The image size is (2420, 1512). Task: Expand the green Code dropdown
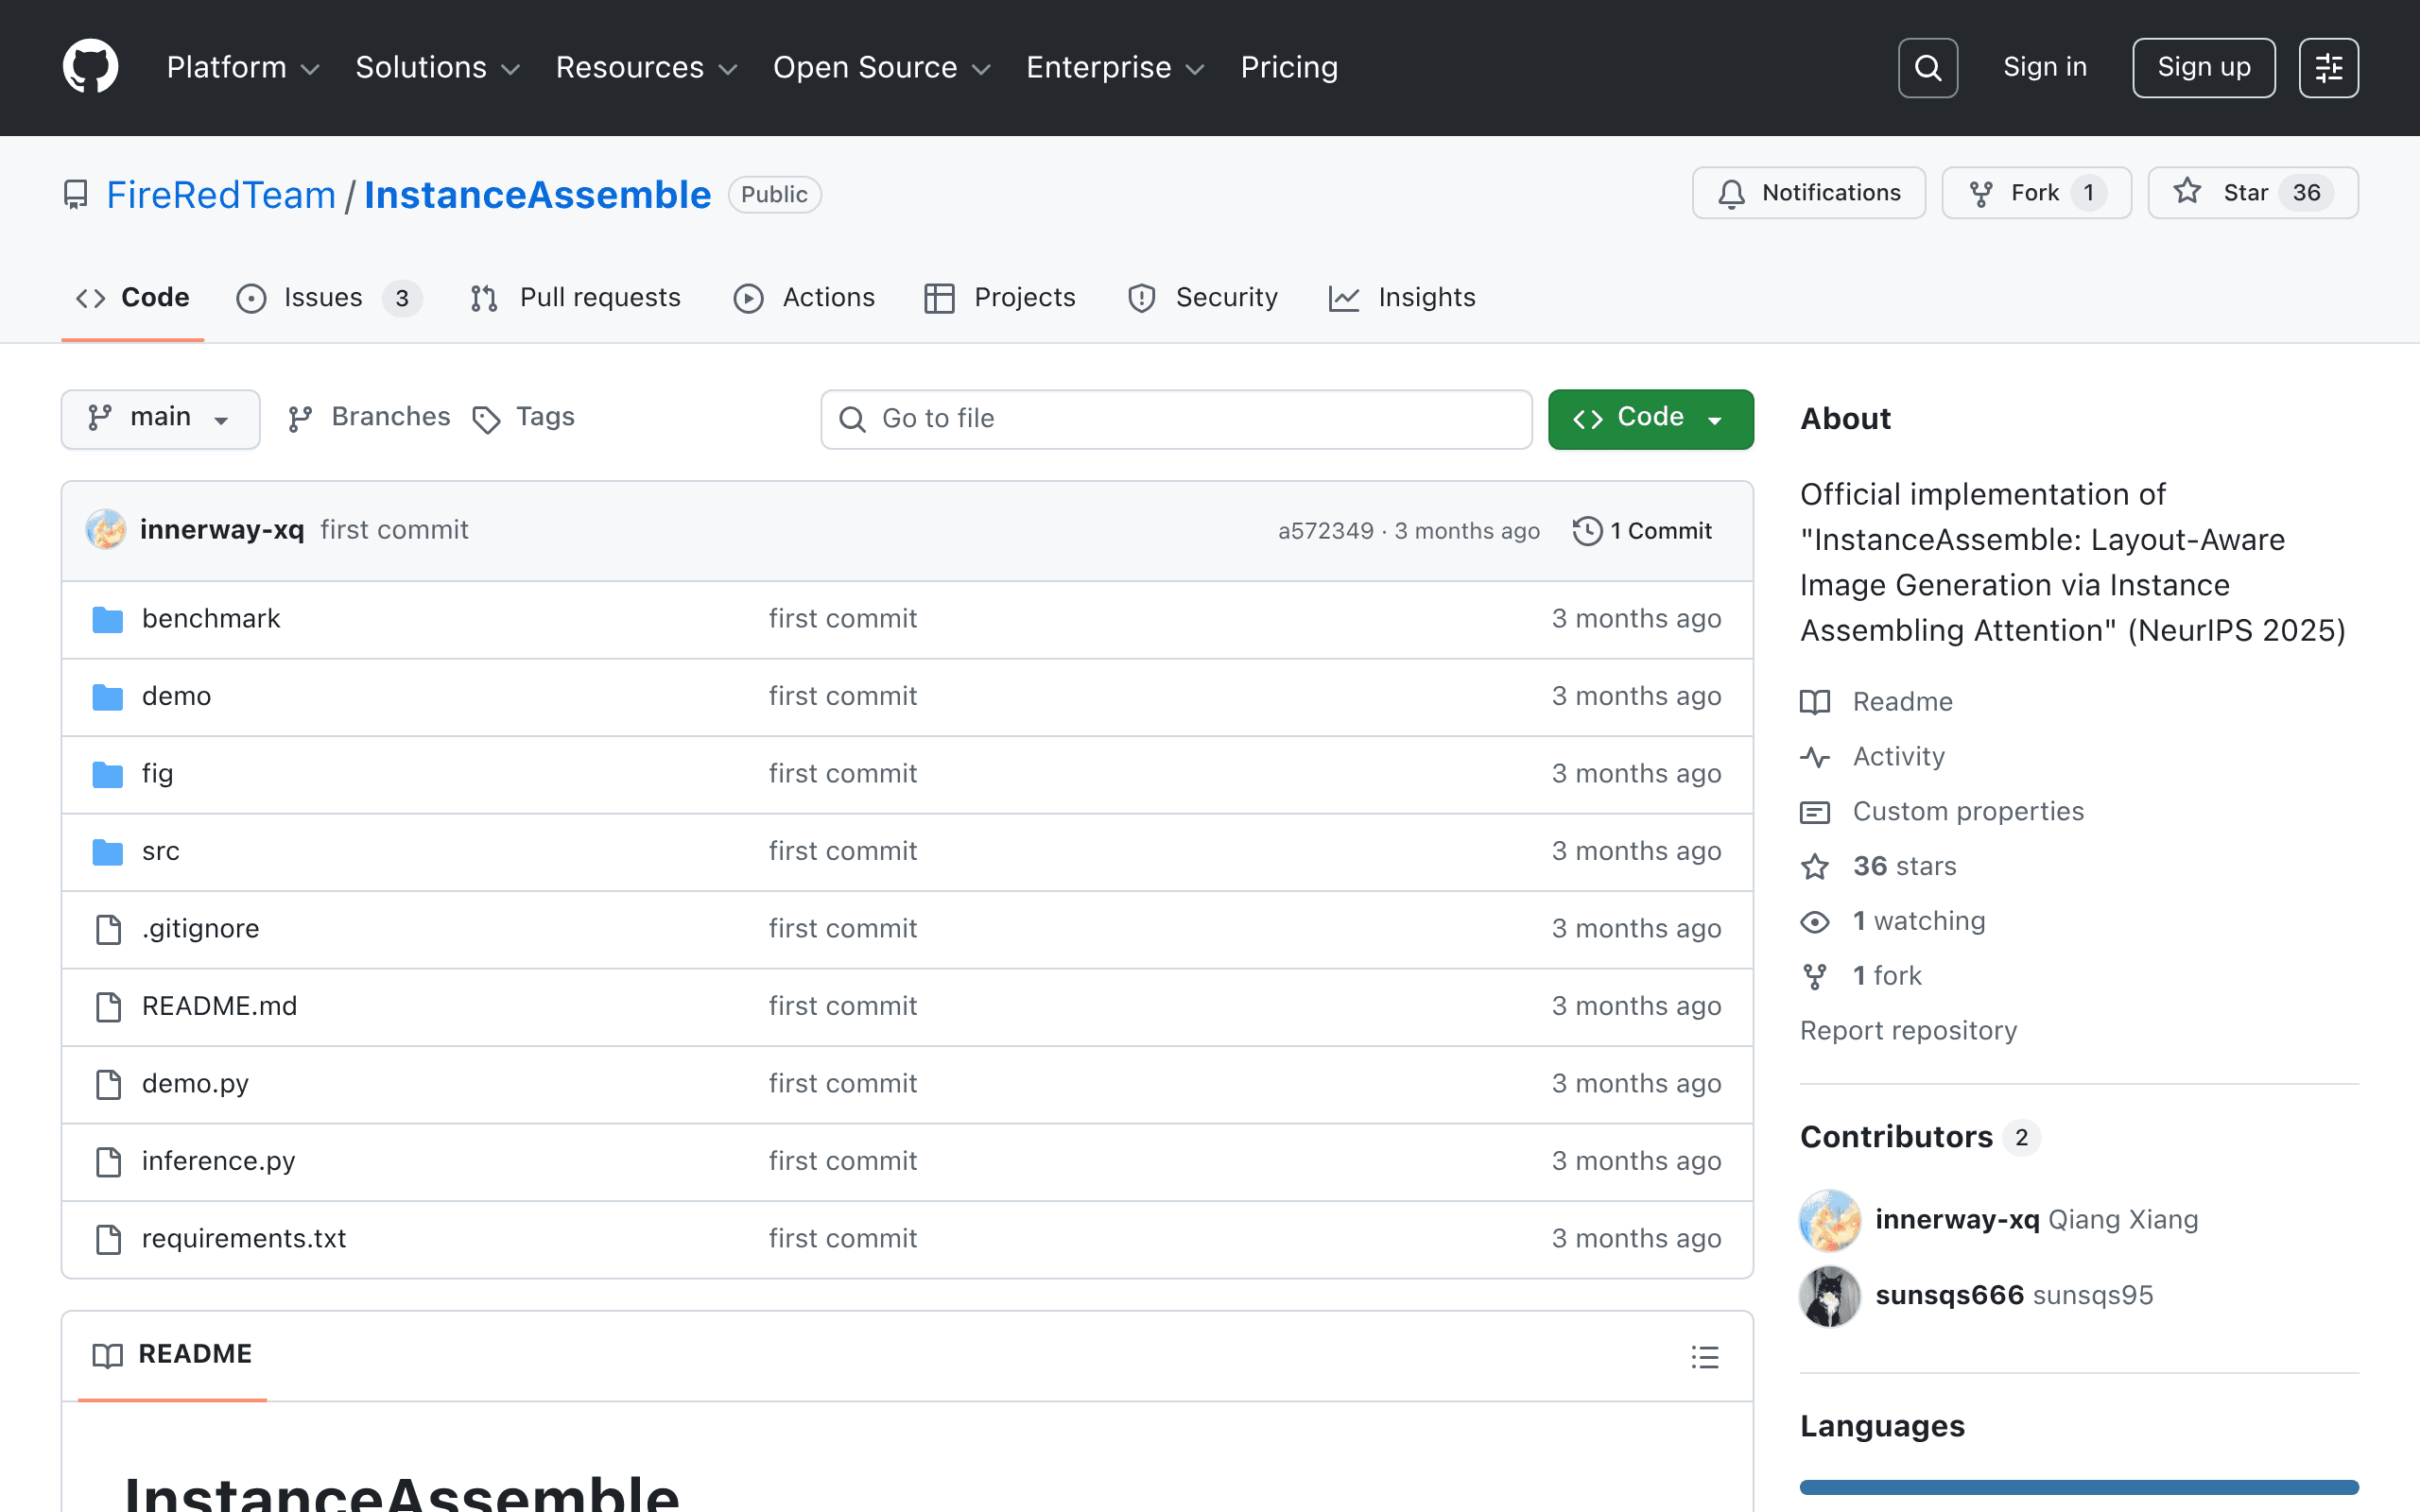[1650, 418]
